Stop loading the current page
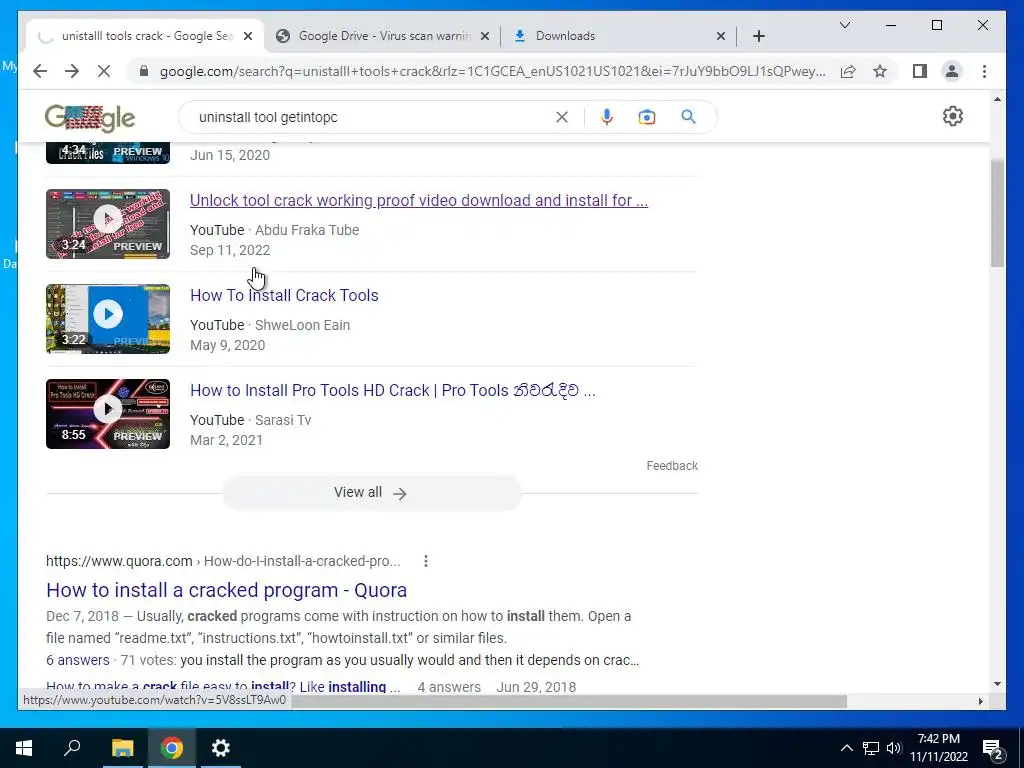The image size is (1024, 768). [x=104, y=71]
